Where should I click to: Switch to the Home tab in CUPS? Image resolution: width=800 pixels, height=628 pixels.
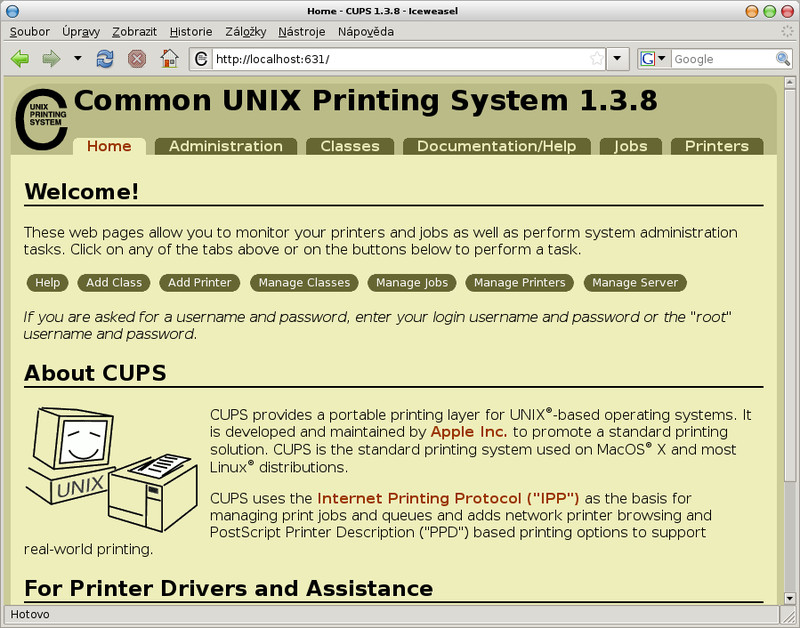click(109, 146)
